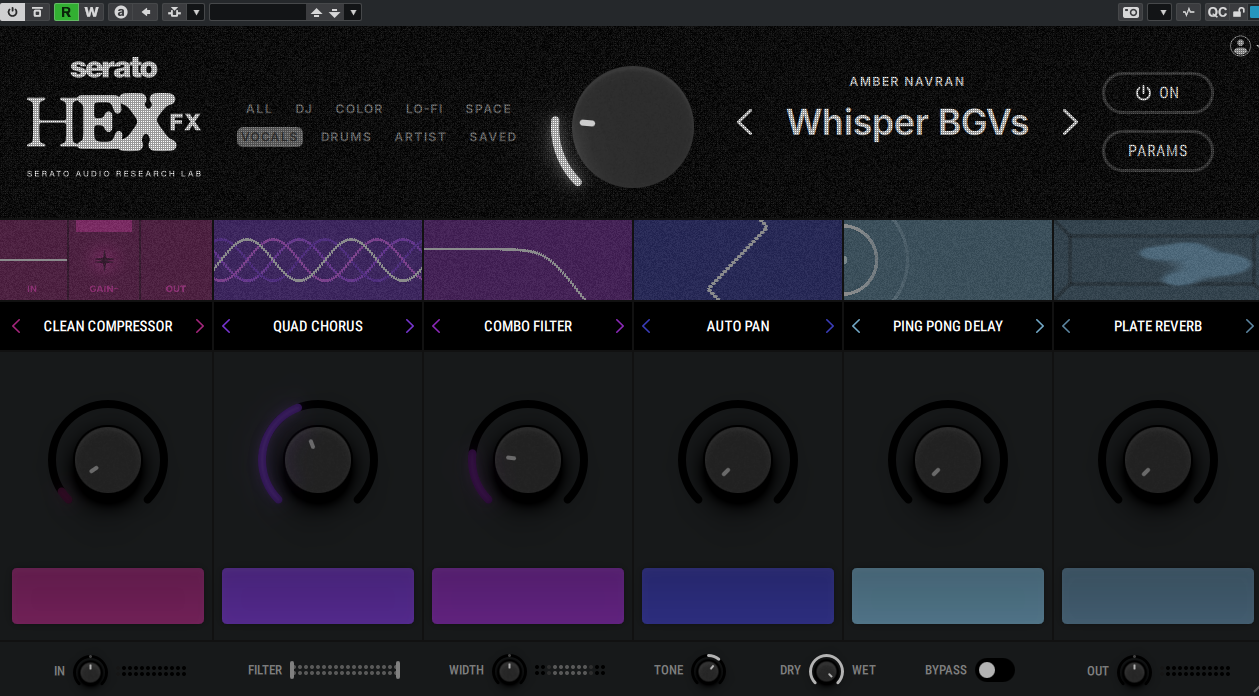Switch Ping Pong Delay to previous effect
1259x696 pixels.
(856, 326)
